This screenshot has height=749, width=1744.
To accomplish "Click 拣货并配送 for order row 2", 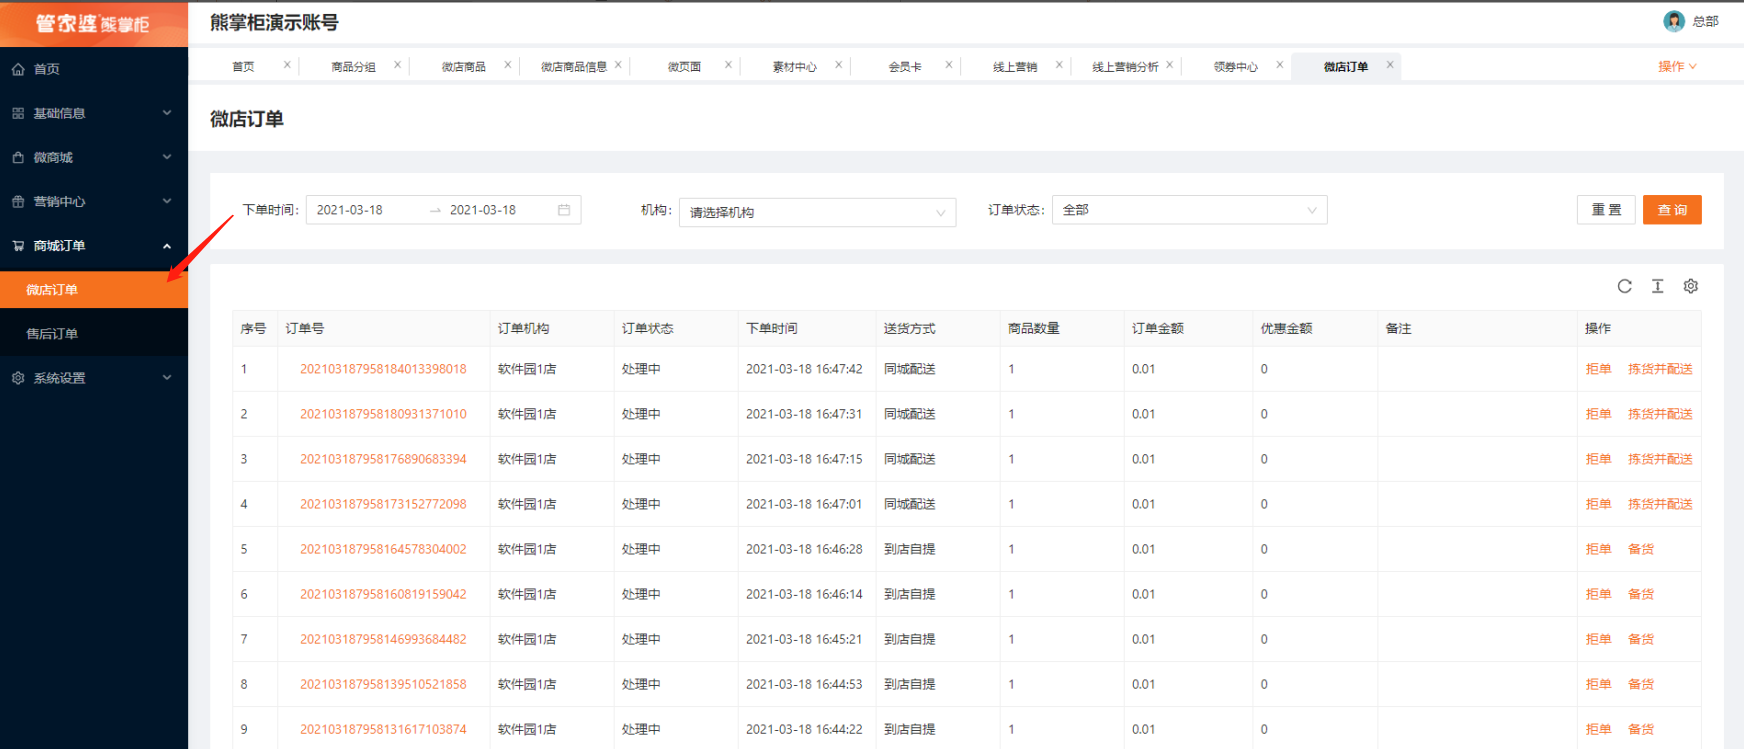I will pyautogui.click(x=1660, y=414).
